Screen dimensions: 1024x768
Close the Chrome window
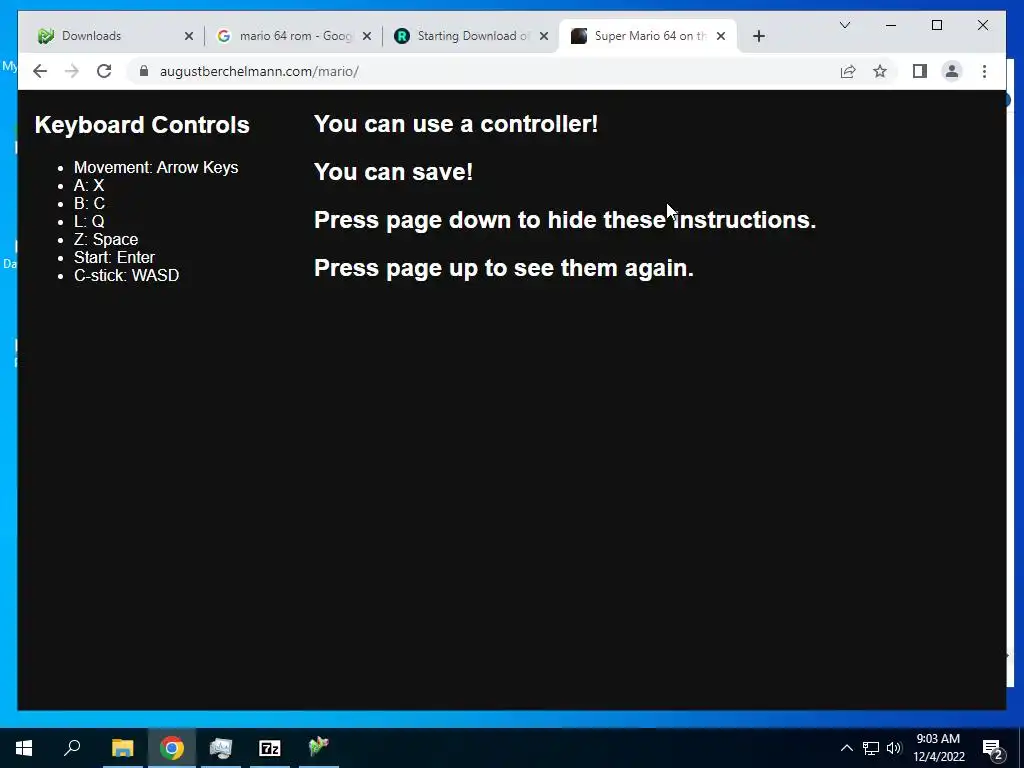[983, 25]
